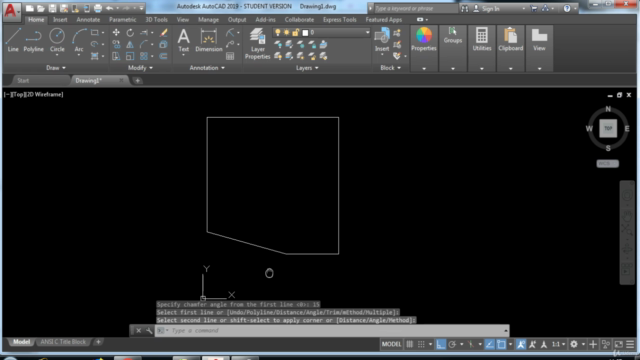
Task: Select the Line drawing tool
Action: pos(13,40)
